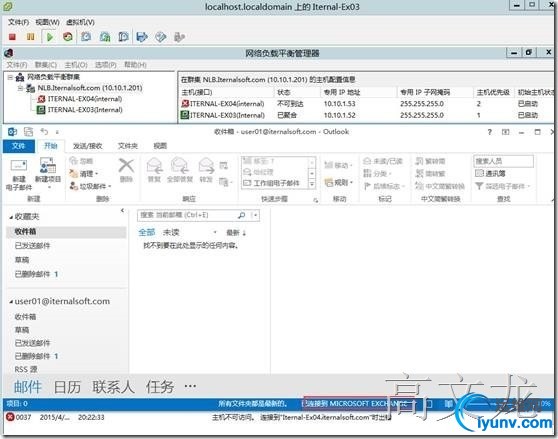Open the search scope dropdown beside magnifier
Viewport: 558px width, 439px height.
255,215
